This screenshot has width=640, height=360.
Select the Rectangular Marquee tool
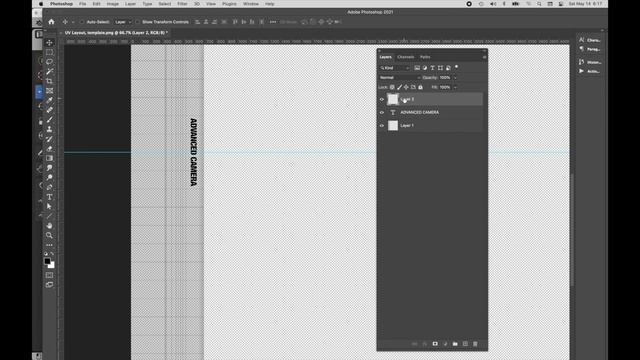click(49, 52)
